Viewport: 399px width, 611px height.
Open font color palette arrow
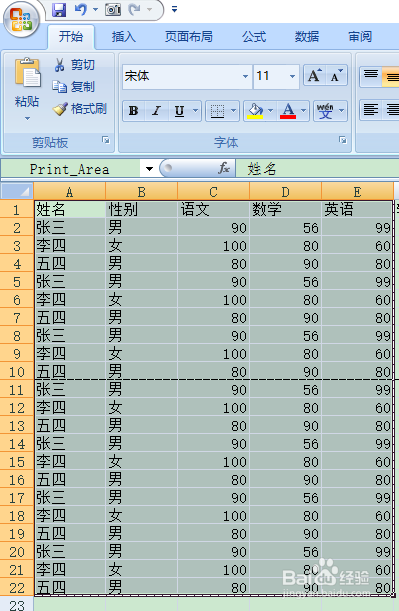304,111
